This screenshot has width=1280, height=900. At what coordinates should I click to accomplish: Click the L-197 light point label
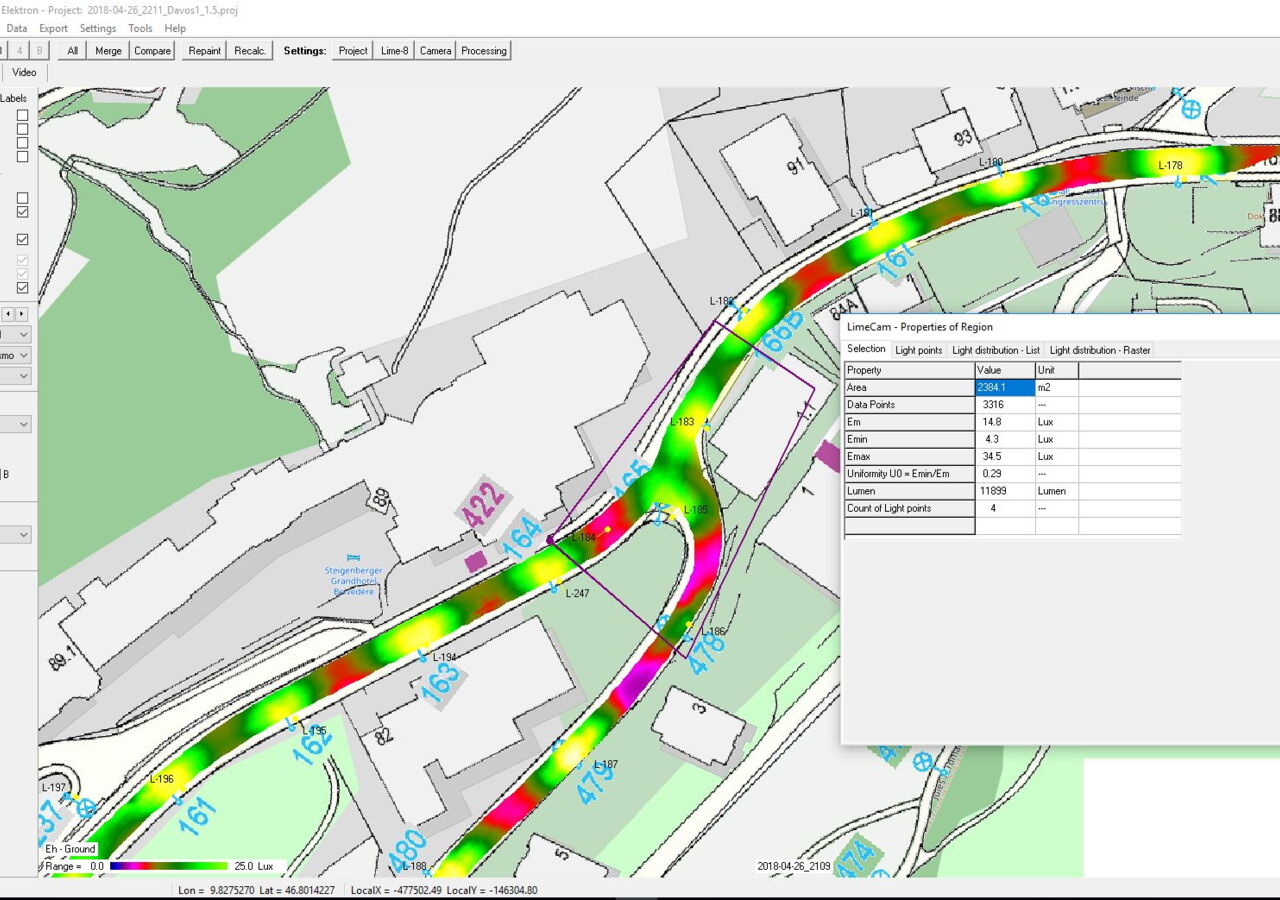(53, 788)
